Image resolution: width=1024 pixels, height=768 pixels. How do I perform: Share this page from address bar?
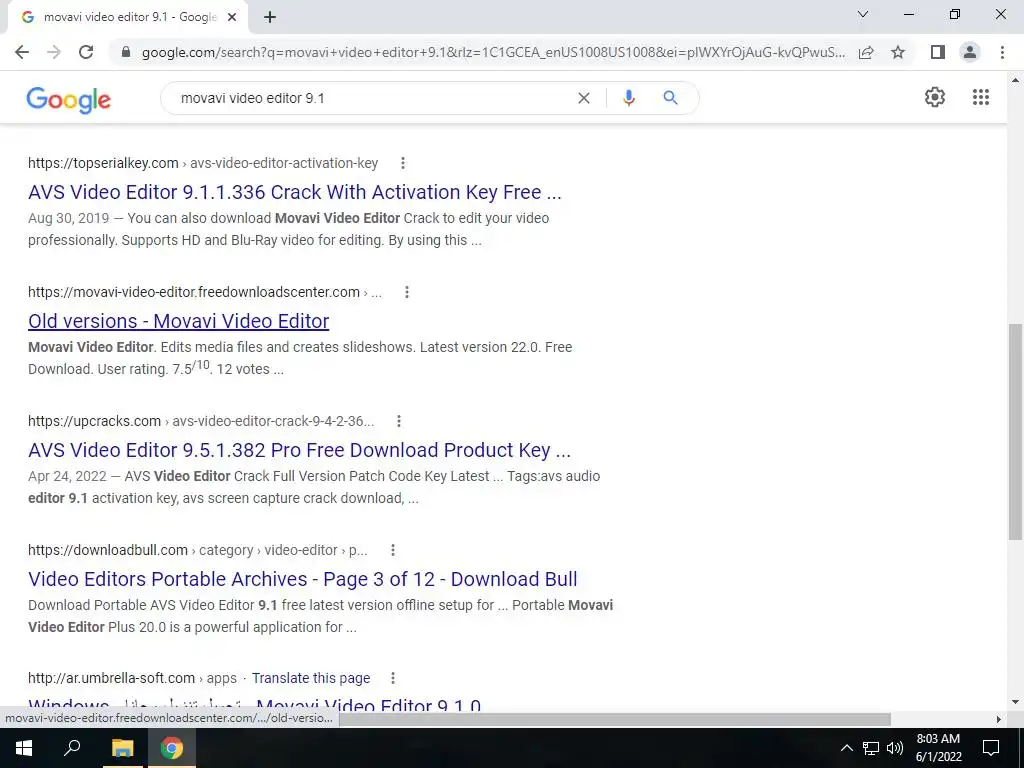(x=866, y=52)
